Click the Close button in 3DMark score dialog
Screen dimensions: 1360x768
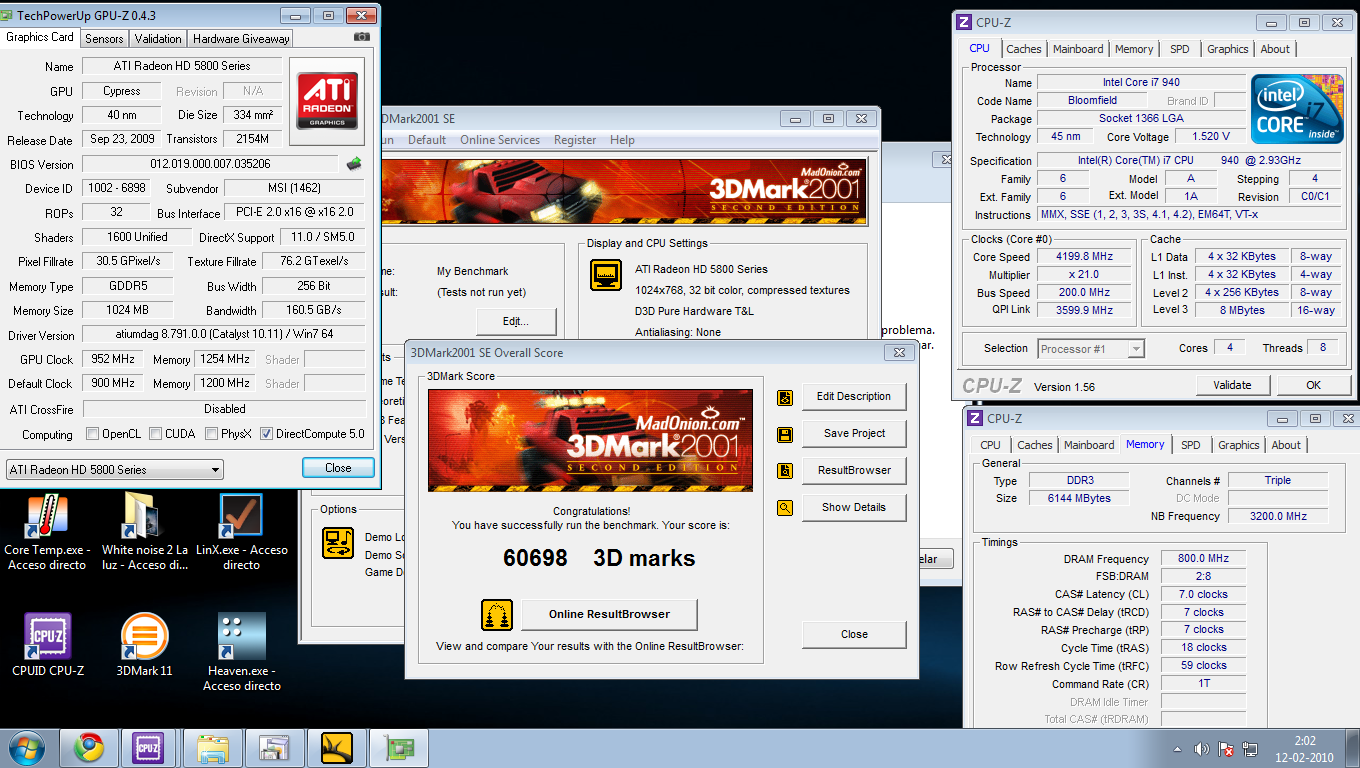click(x=854, y=634)
